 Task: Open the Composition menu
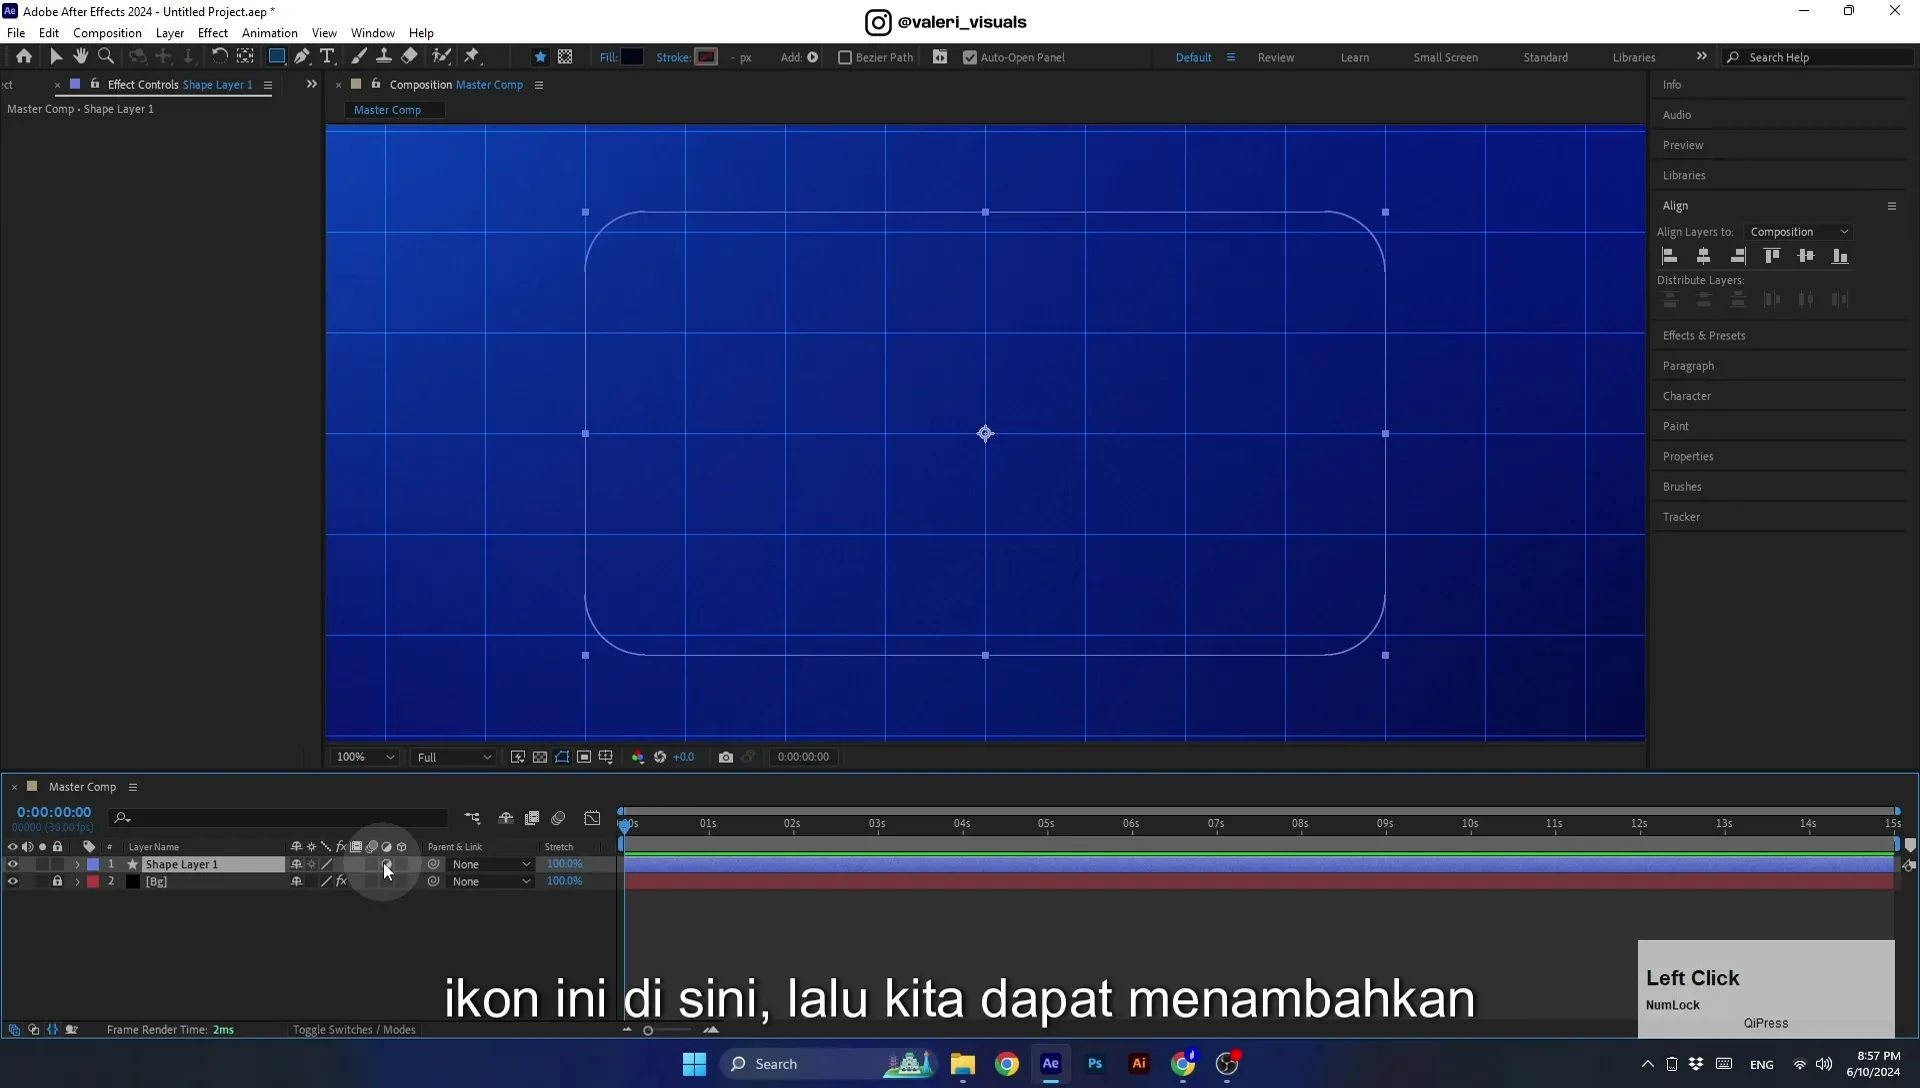click(x=107, y=33)
